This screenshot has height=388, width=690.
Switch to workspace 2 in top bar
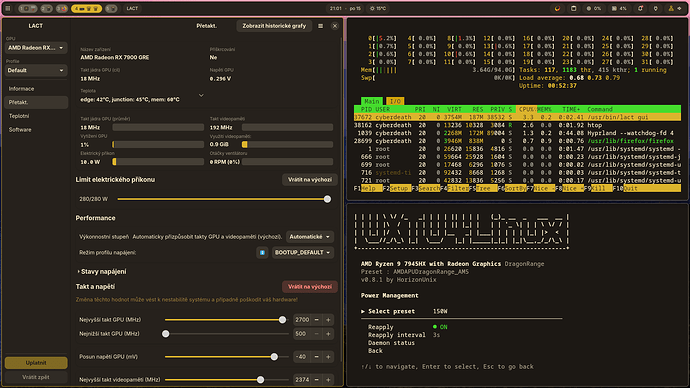[46, 8]
